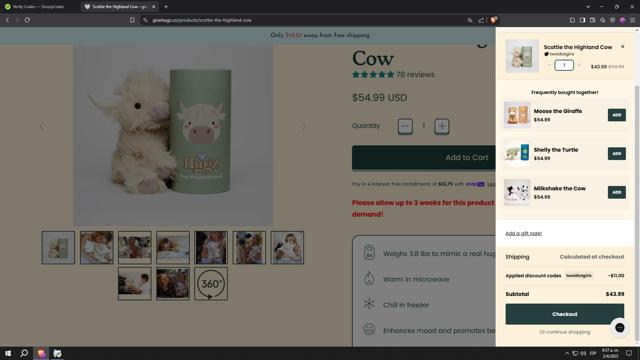This screenshot has height=360, width=640.
Task: Decrease cart item quantity with minus
Action: (x=549, y=65)
